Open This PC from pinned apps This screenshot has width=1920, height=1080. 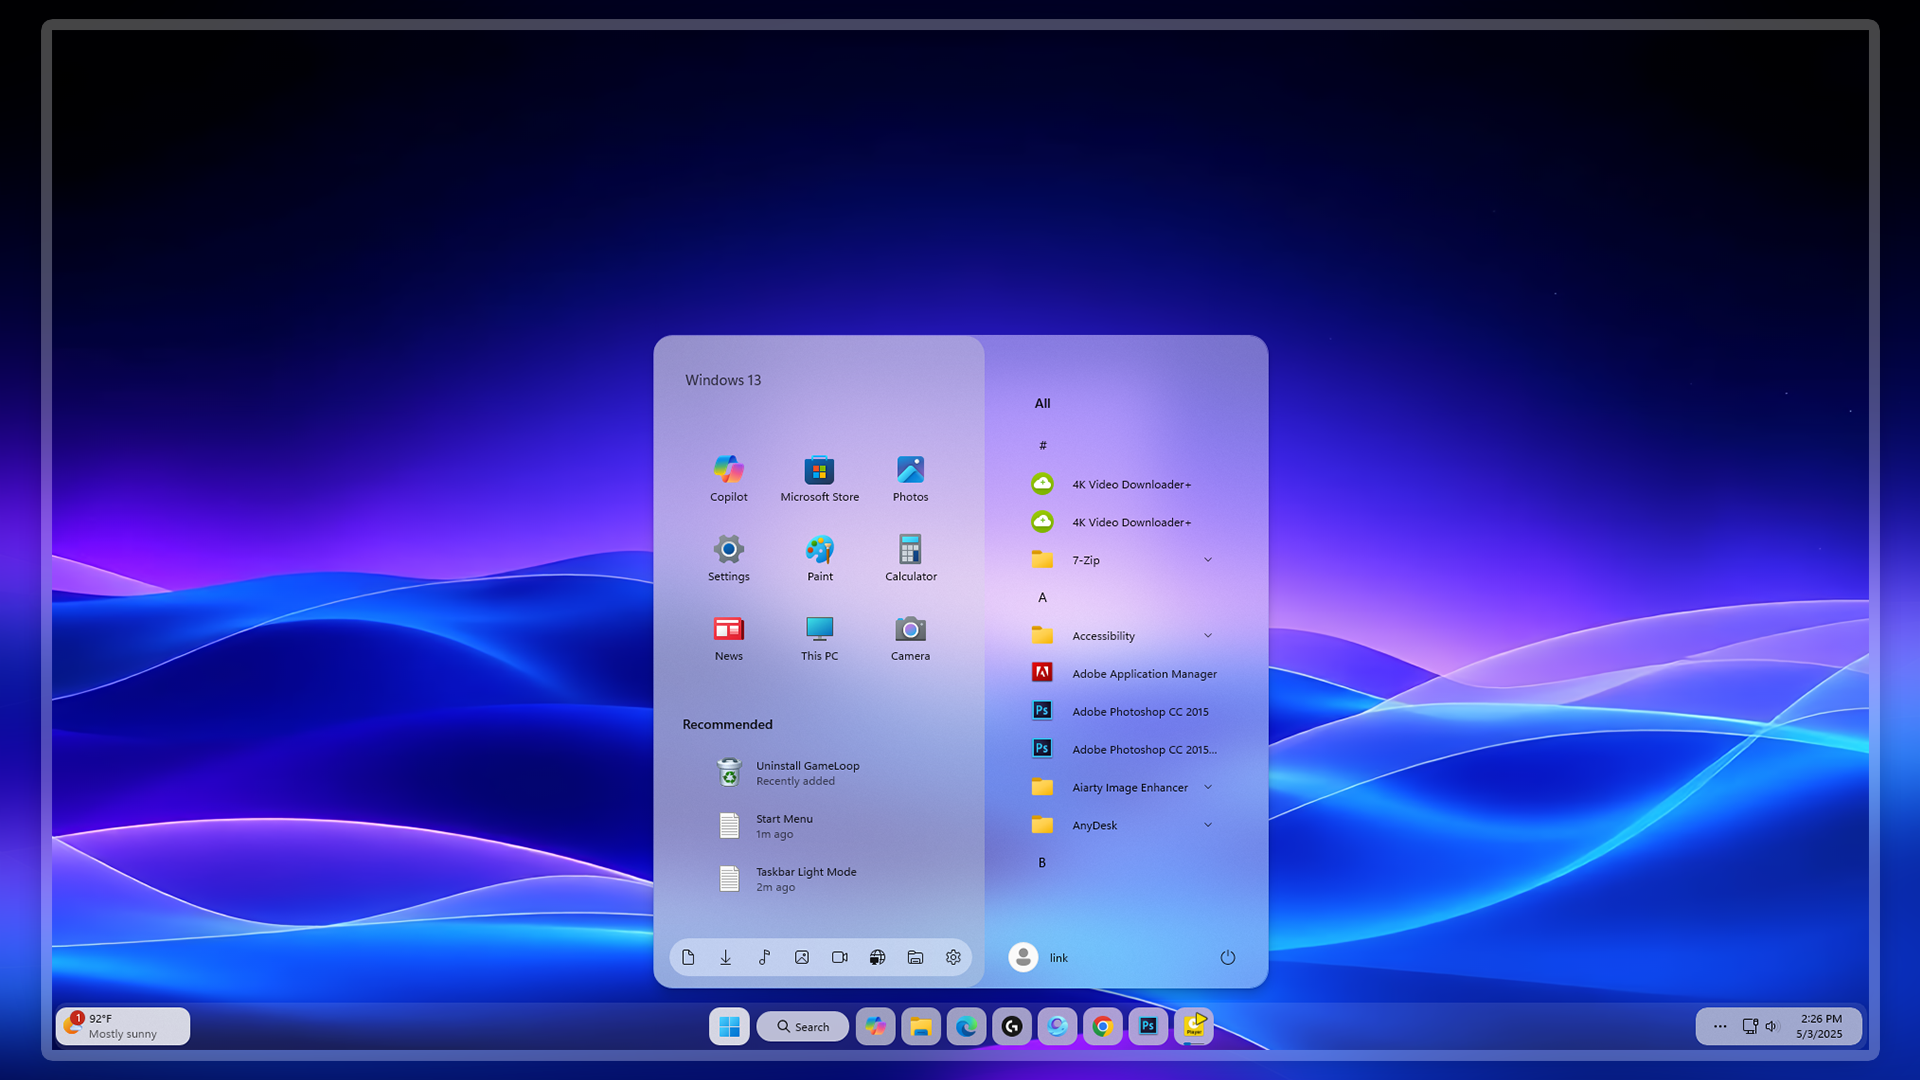tap(819, 638)
